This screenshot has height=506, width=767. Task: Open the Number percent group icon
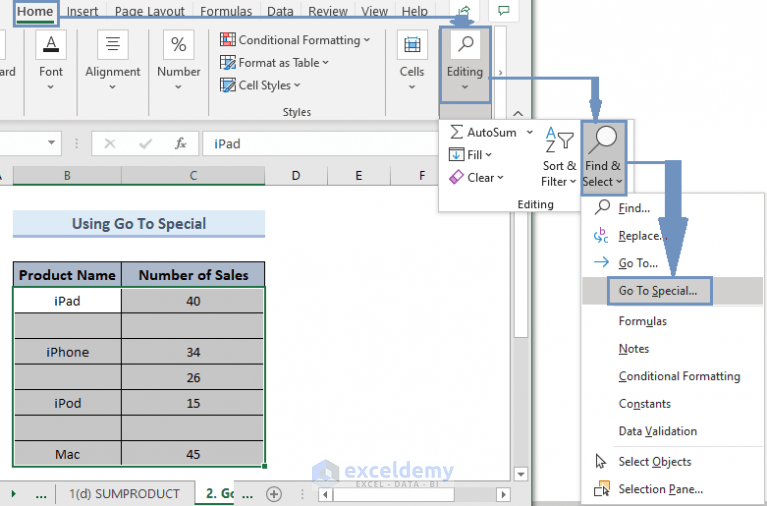coord(179,45)
